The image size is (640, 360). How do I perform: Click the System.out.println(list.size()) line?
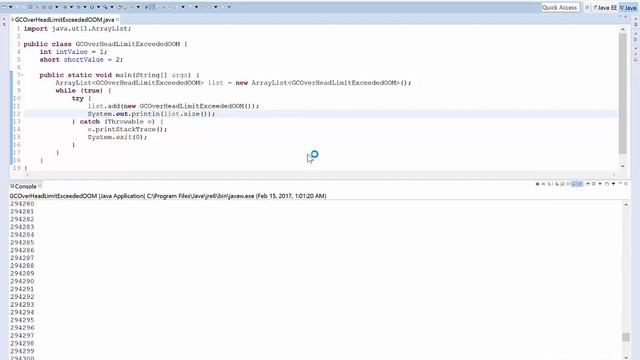click(x=151, y=114)
